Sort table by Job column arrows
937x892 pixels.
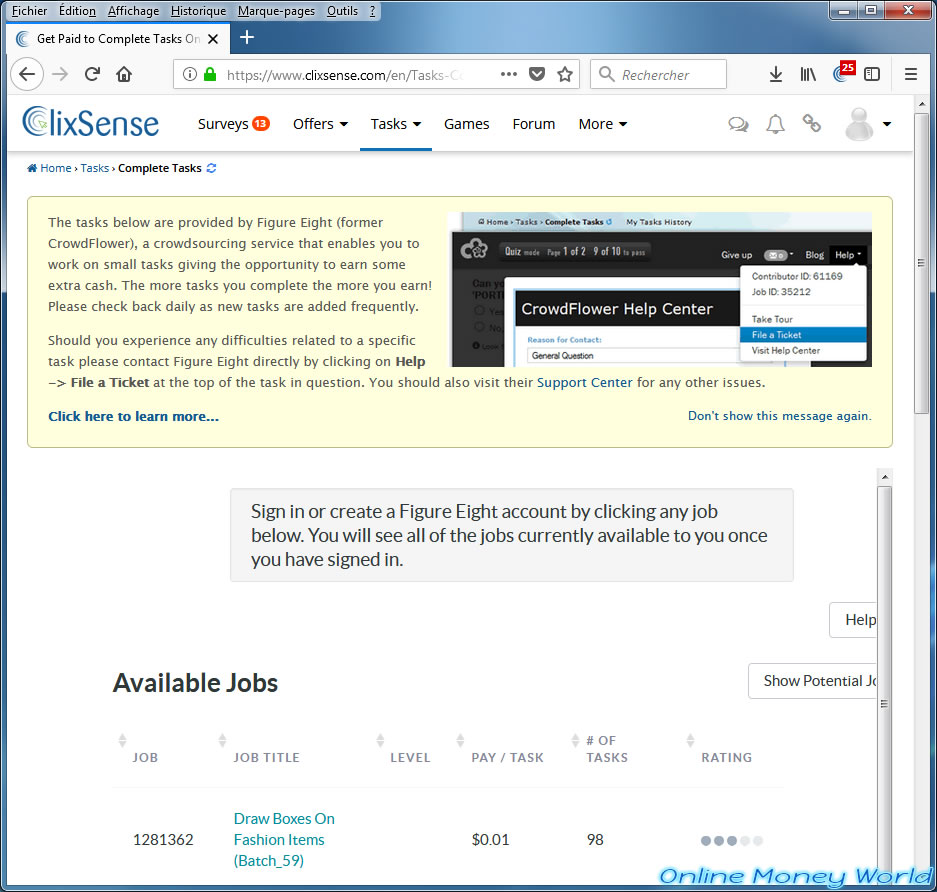123,740
